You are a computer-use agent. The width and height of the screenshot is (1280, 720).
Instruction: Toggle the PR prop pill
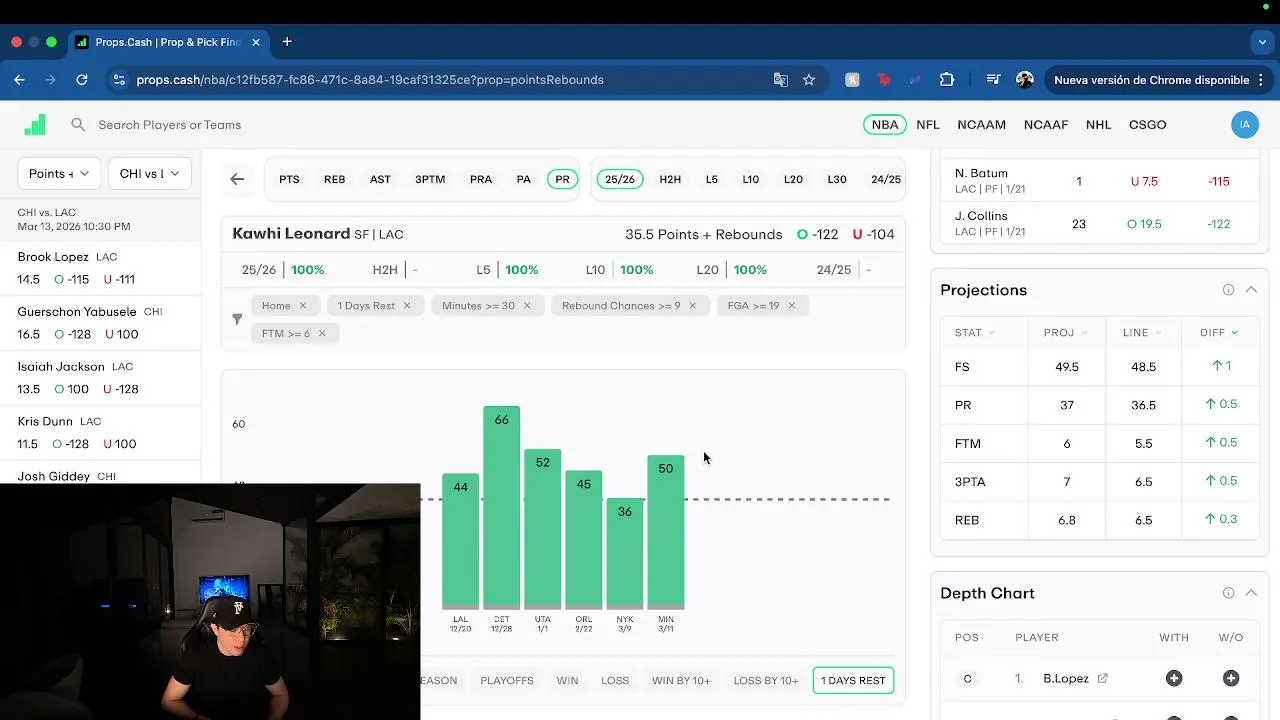pyautogui.click(x=562, y=180)
